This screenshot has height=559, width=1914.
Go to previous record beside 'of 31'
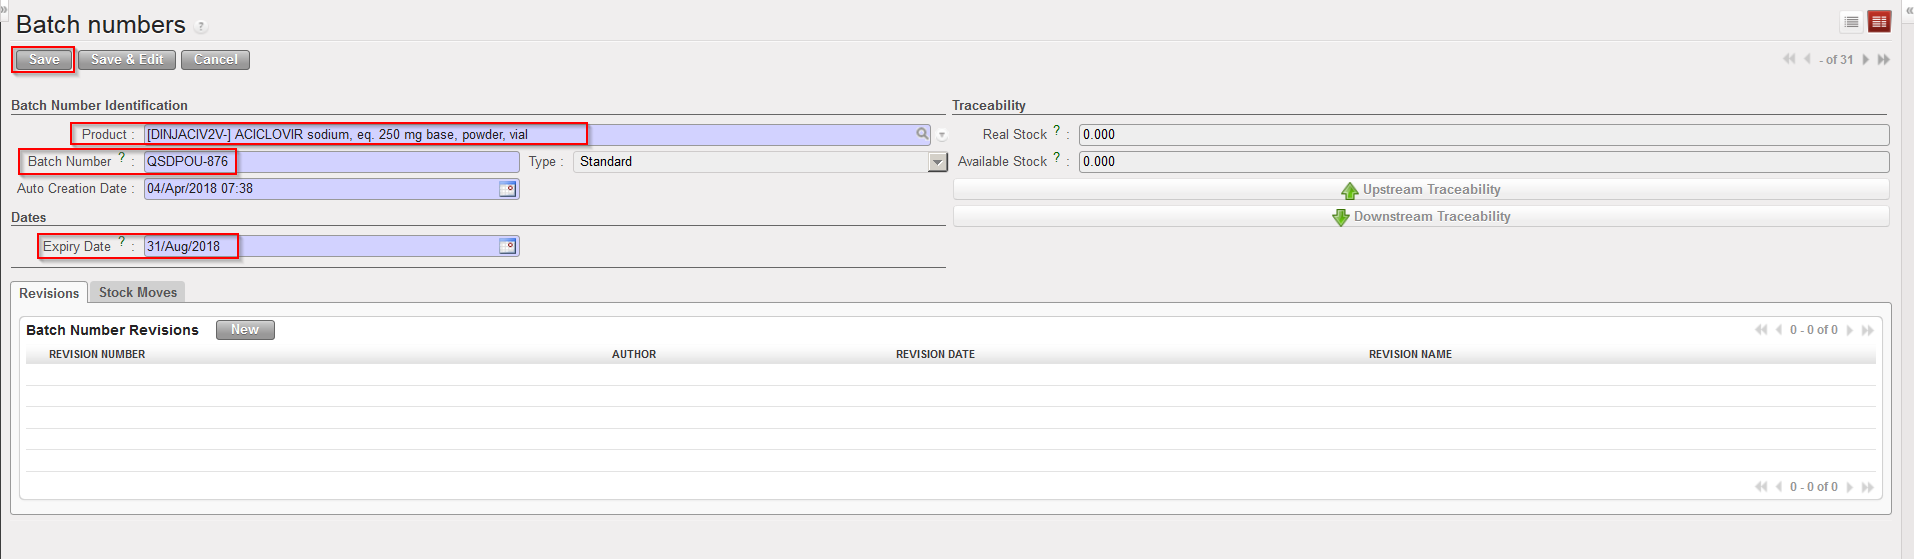tap(1807, 59)
